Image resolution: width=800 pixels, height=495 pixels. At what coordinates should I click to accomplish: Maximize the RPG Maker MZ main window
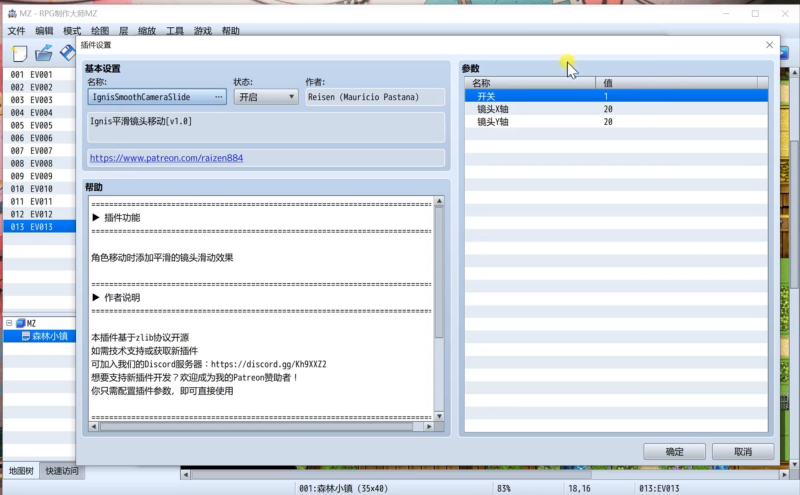[x=755, y=14]
